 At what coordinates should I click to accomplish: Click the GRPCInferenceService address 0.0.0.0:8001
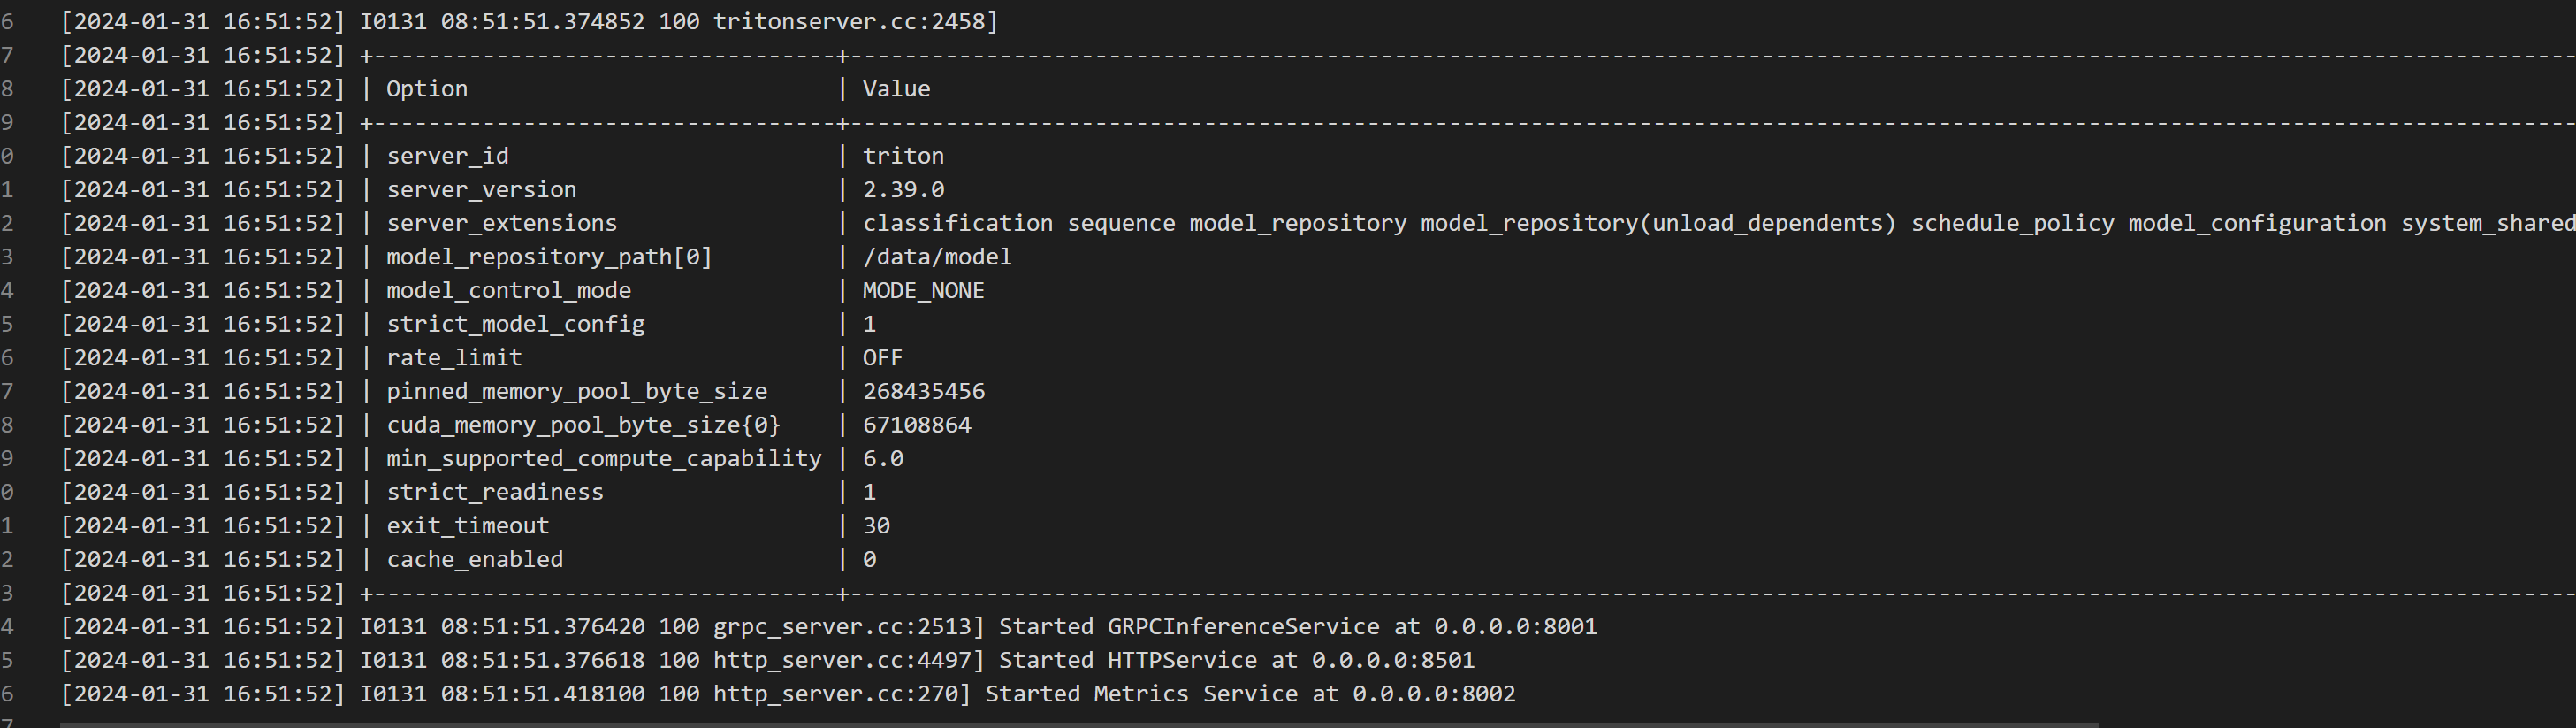click(1515, 627)
